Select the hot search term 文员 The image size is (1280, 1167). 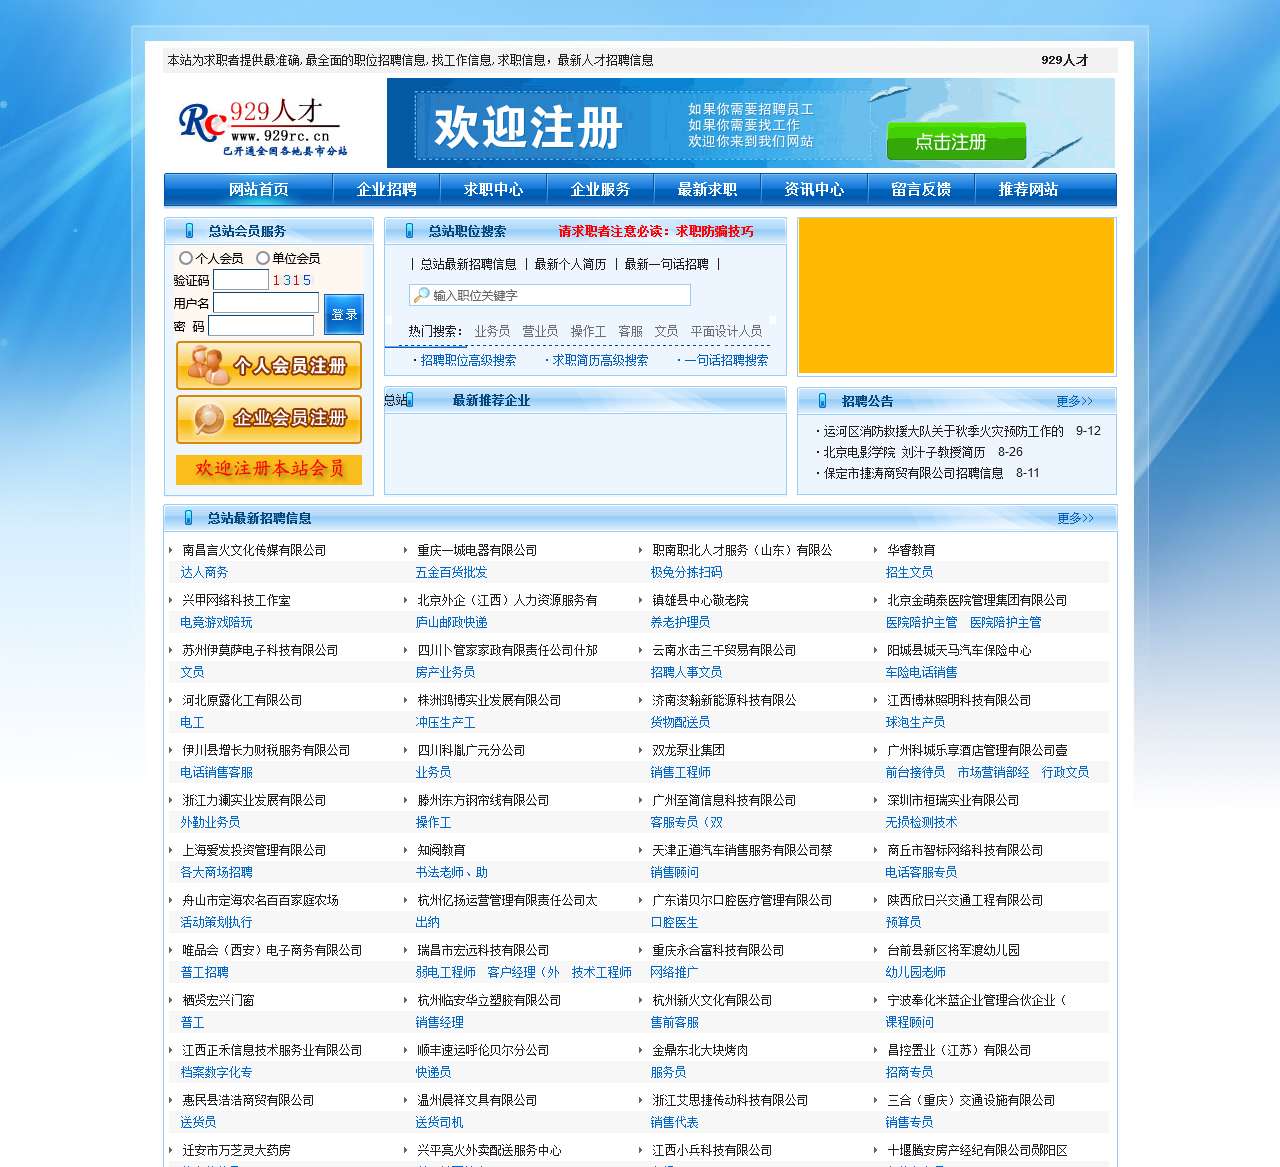tap(666, 331)
